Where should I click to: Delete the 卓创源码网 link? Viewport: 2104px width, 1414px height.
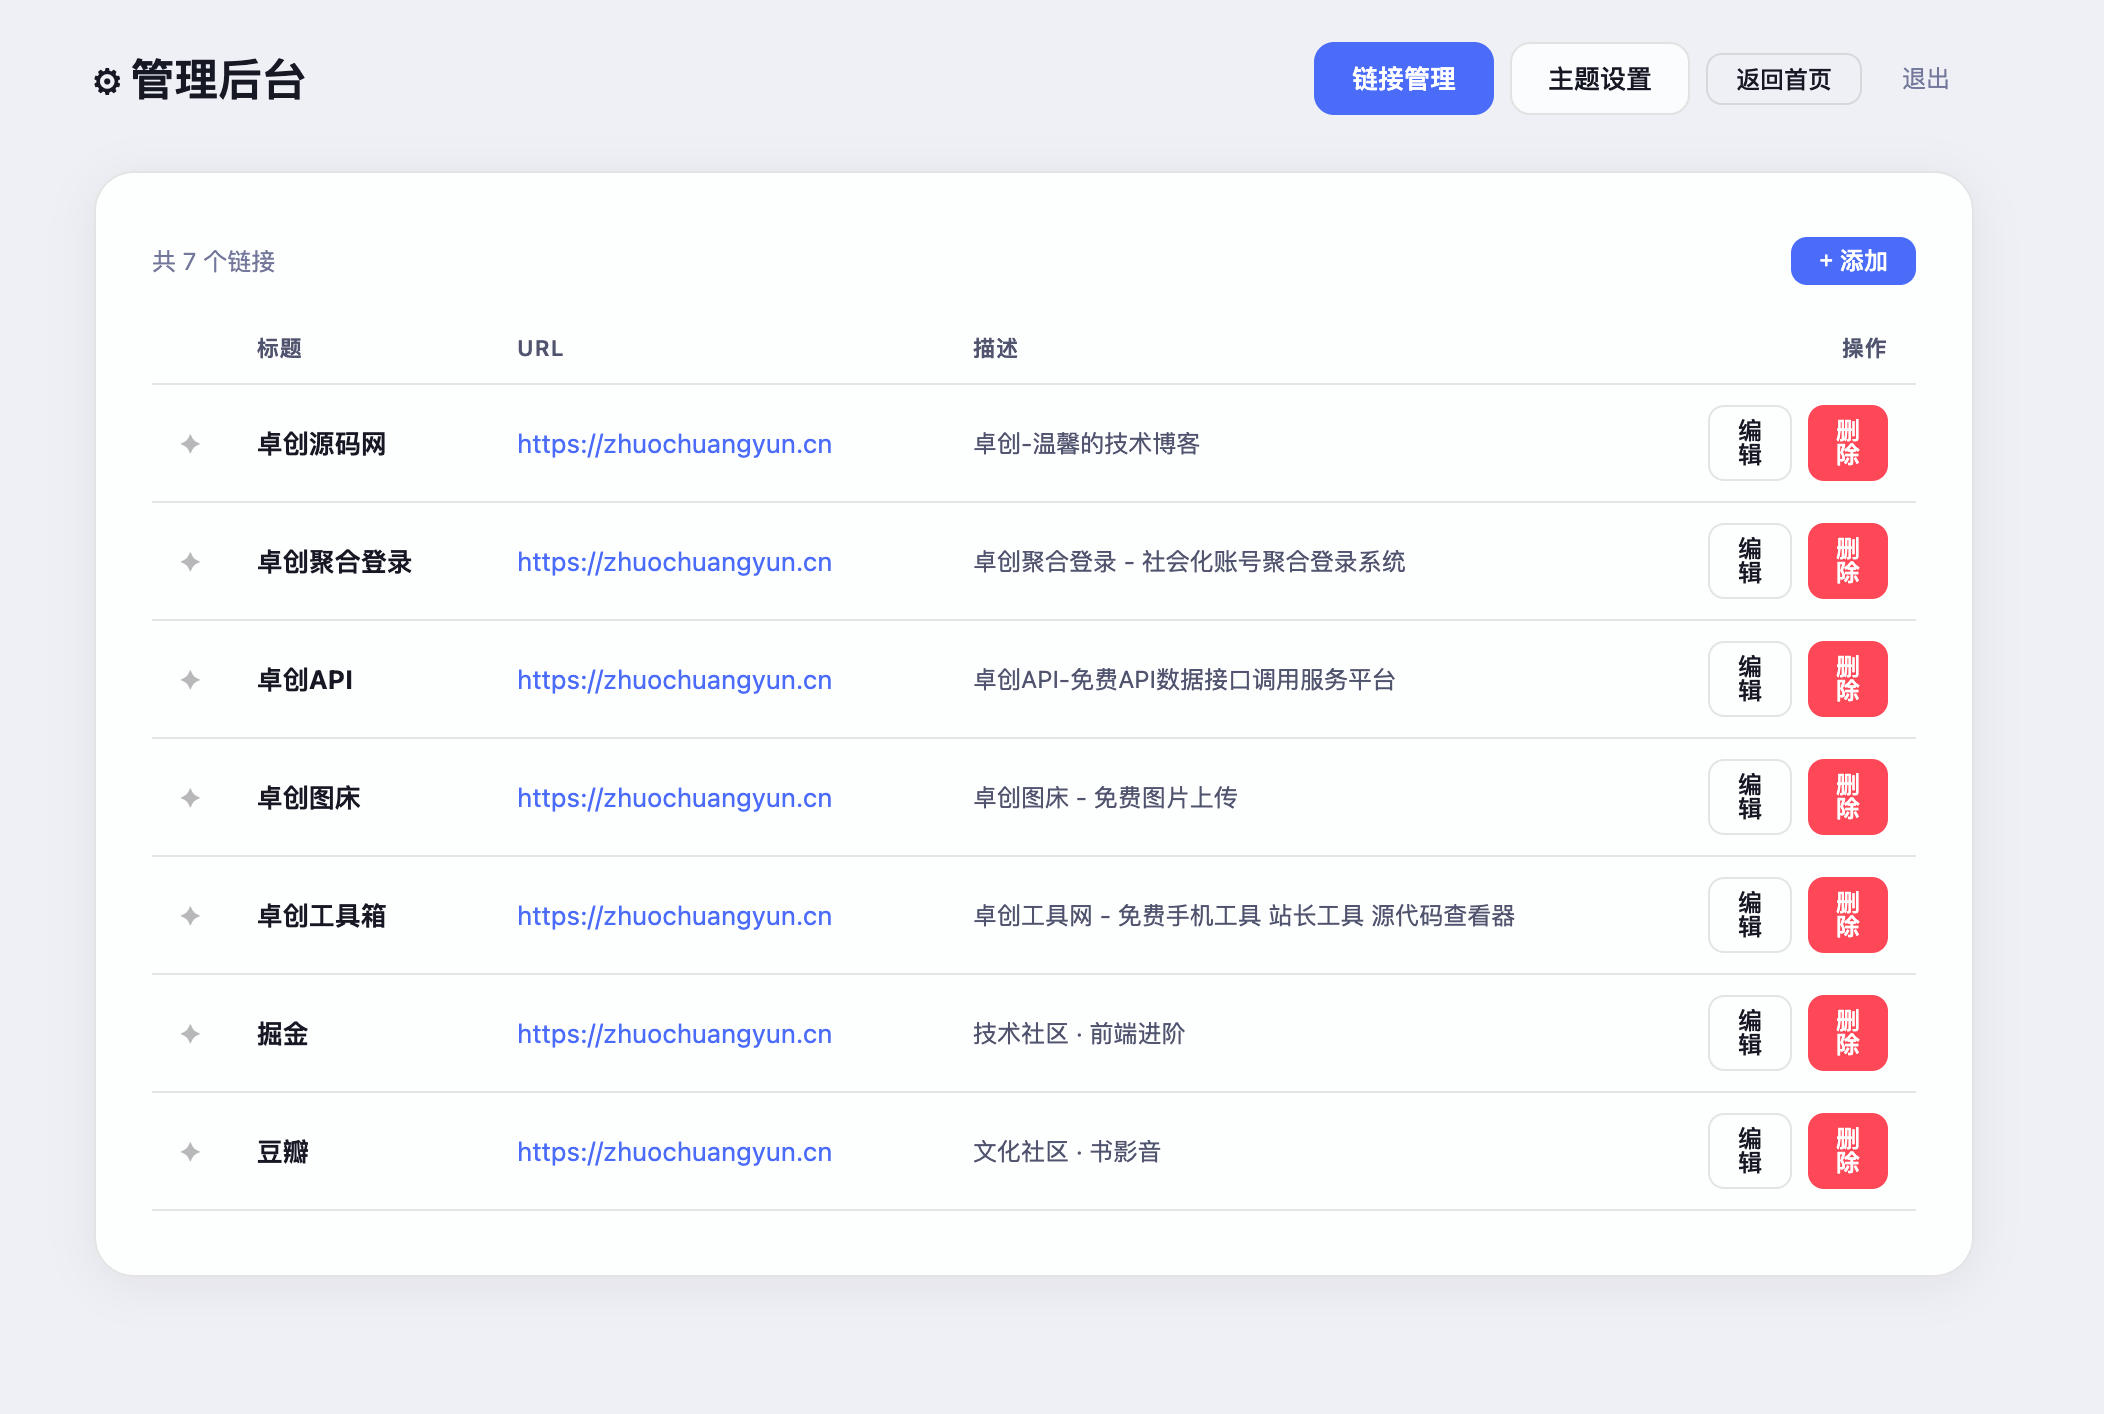click(1847, 443)
